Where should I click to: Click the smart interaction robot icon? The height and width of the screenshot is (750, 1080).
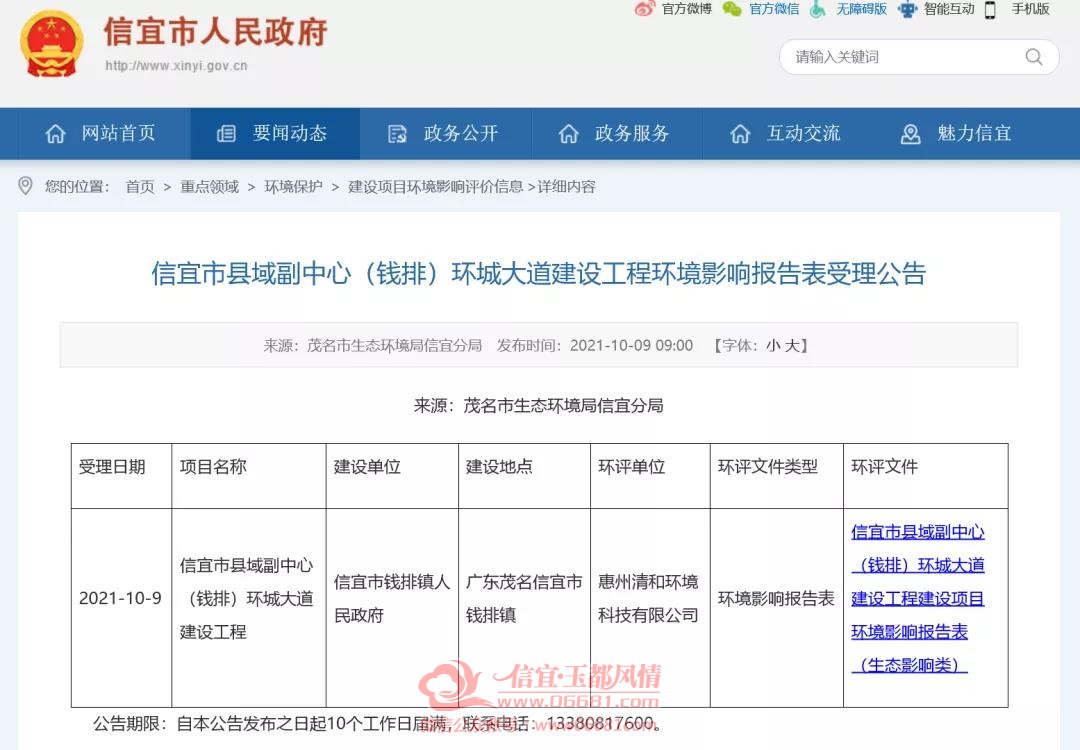tap(908, 9)
